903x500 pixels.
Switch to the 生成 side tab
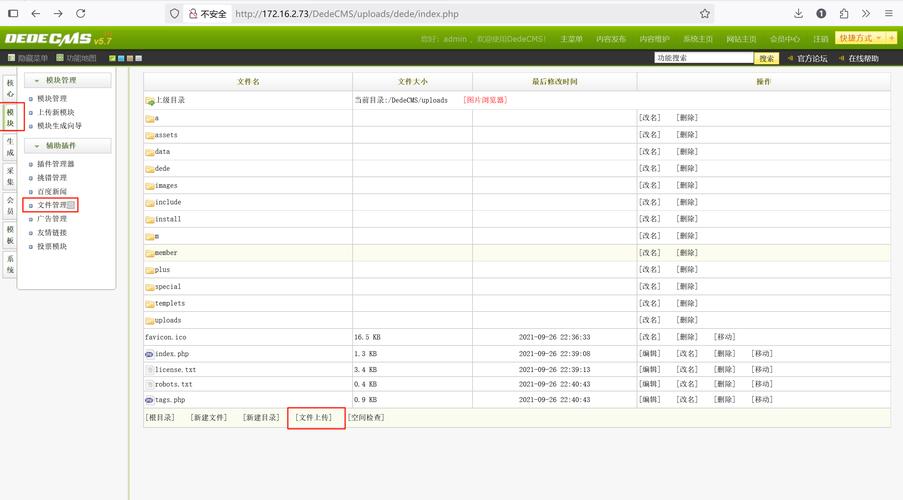pyautogui.click(x=10, y=147)
